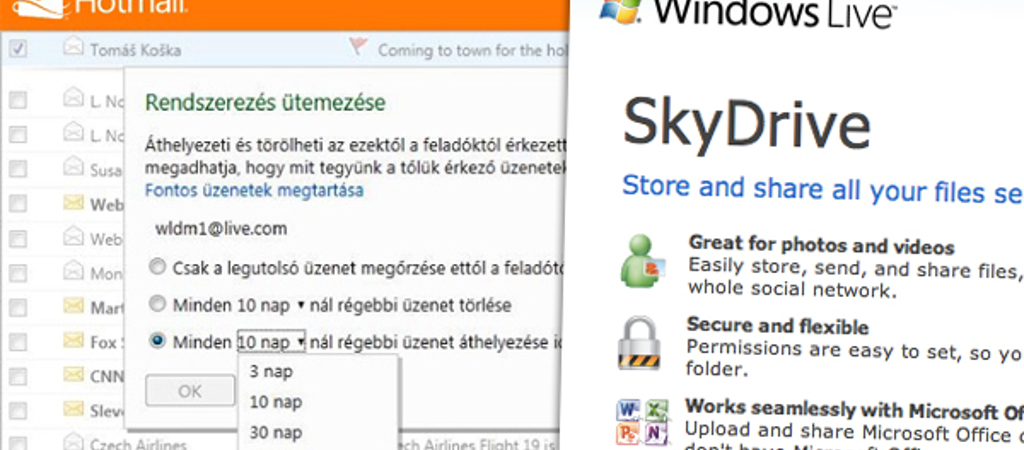
Task: Click the OK button in the dialog
Action: pos(190,391)
